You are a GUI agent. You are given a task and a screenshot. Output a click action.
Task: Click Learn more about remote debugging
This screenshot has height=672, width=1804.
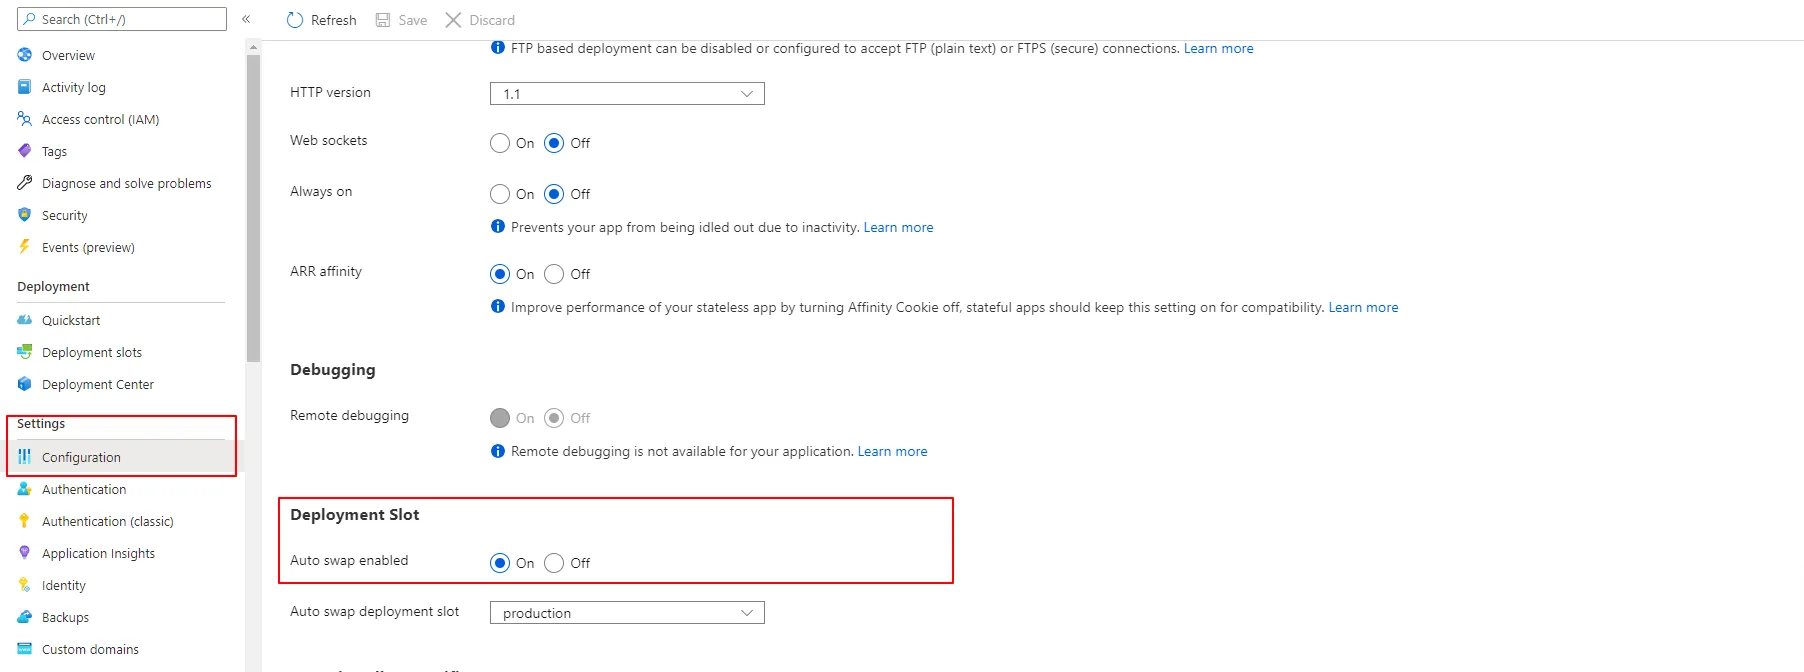pyautogui.click(x=892, y=451)
